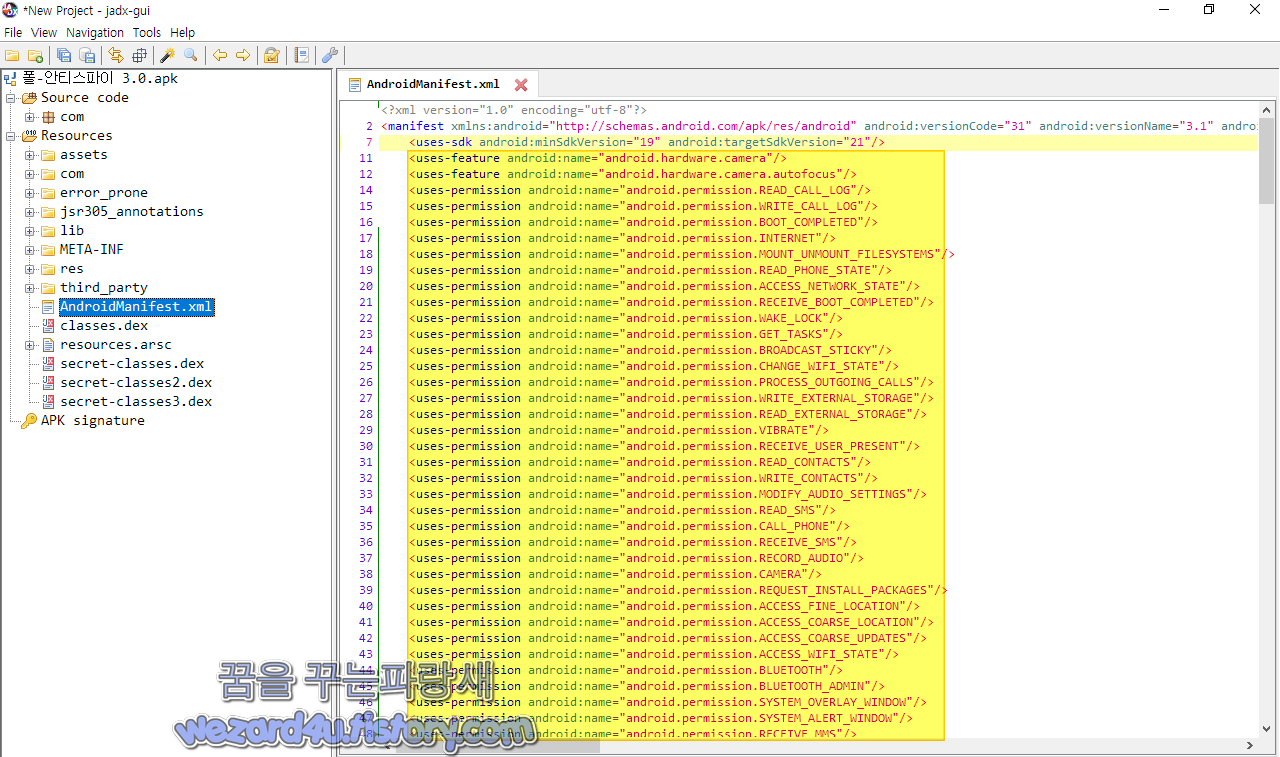Open text search via the wand icon
1280x757 pixels.
click(x=168, y=55)
